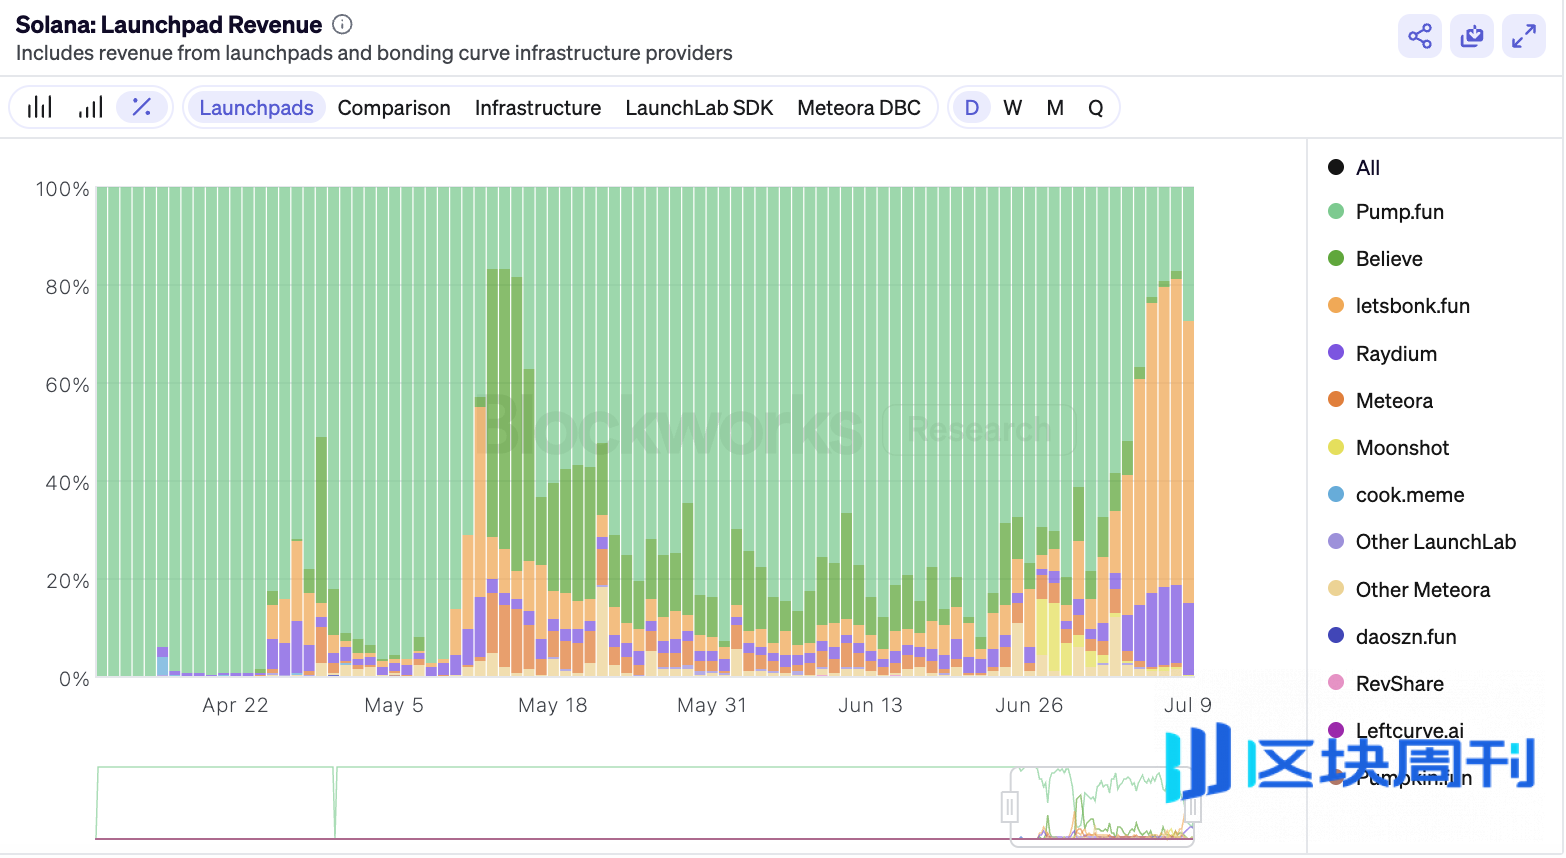Image resolution: width=1566 pixels, height=858 pixels.
Task: Click the chart title Solana: Launchpad Revenue
Action: [x=169, y=24]
